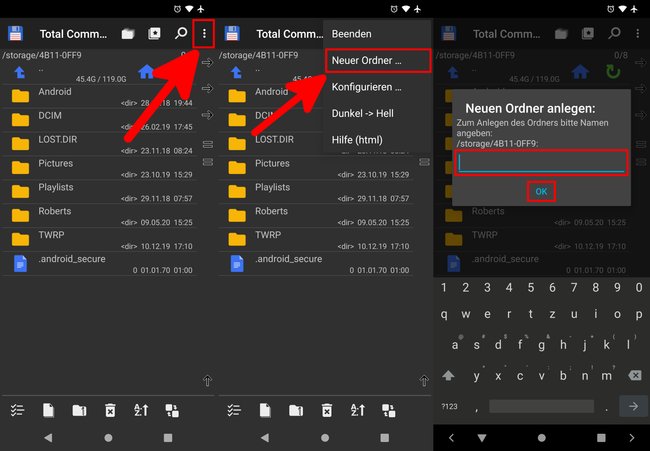The width and height of the screenshot is (650, 451).
Task: Open the Pictures folder in menu screen
Action: pos(316,168)
